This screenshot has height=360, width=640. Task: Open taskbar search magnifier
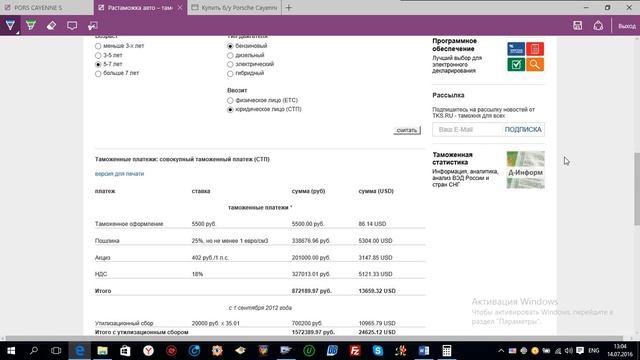click(34, 351)
